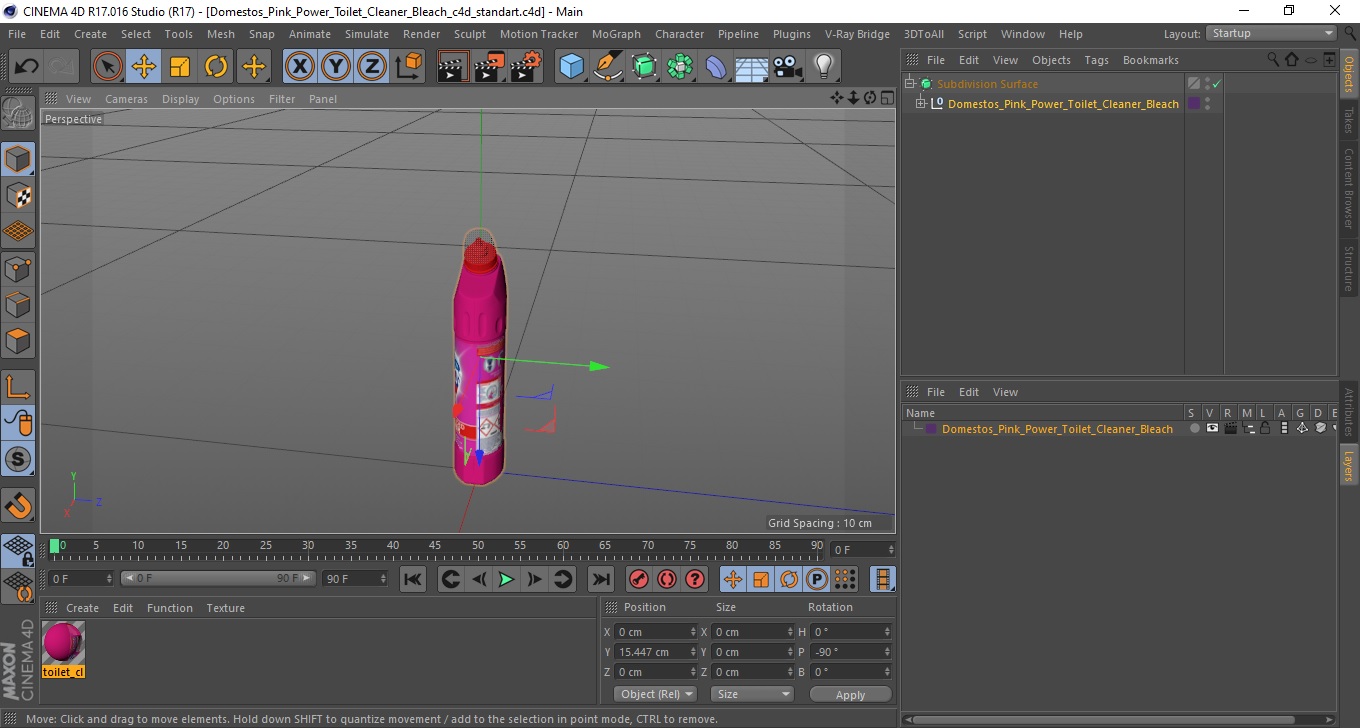1360x728 pixels.
Task: Toggle Position keyframe recording
Action: (733, 579)
